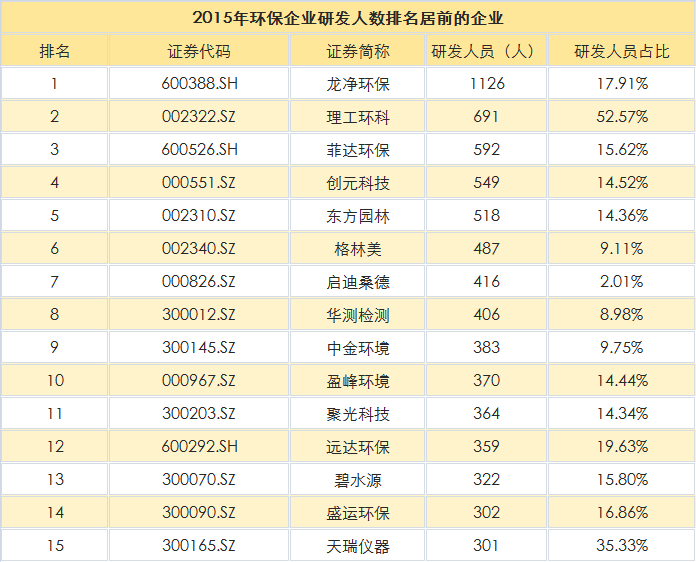The height and width of the screenshot is (562, 696).
Task: Click stock code 300145.SZ
Action: coord(198,347)
